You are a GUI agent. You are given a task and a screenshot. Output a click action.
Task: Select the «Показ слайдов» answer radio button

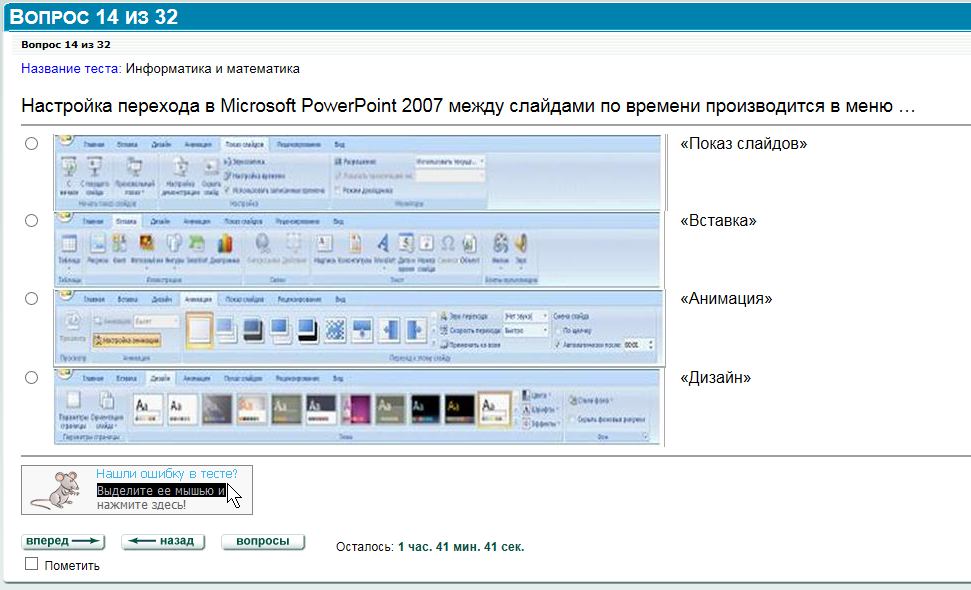click(x=32, y=144)
